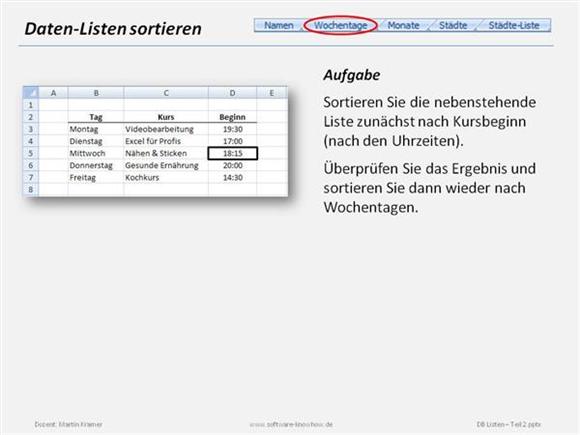580x435 pixels.
Task: Click the Daten-Listen sortieren title
Action: (x=113, y=29)
